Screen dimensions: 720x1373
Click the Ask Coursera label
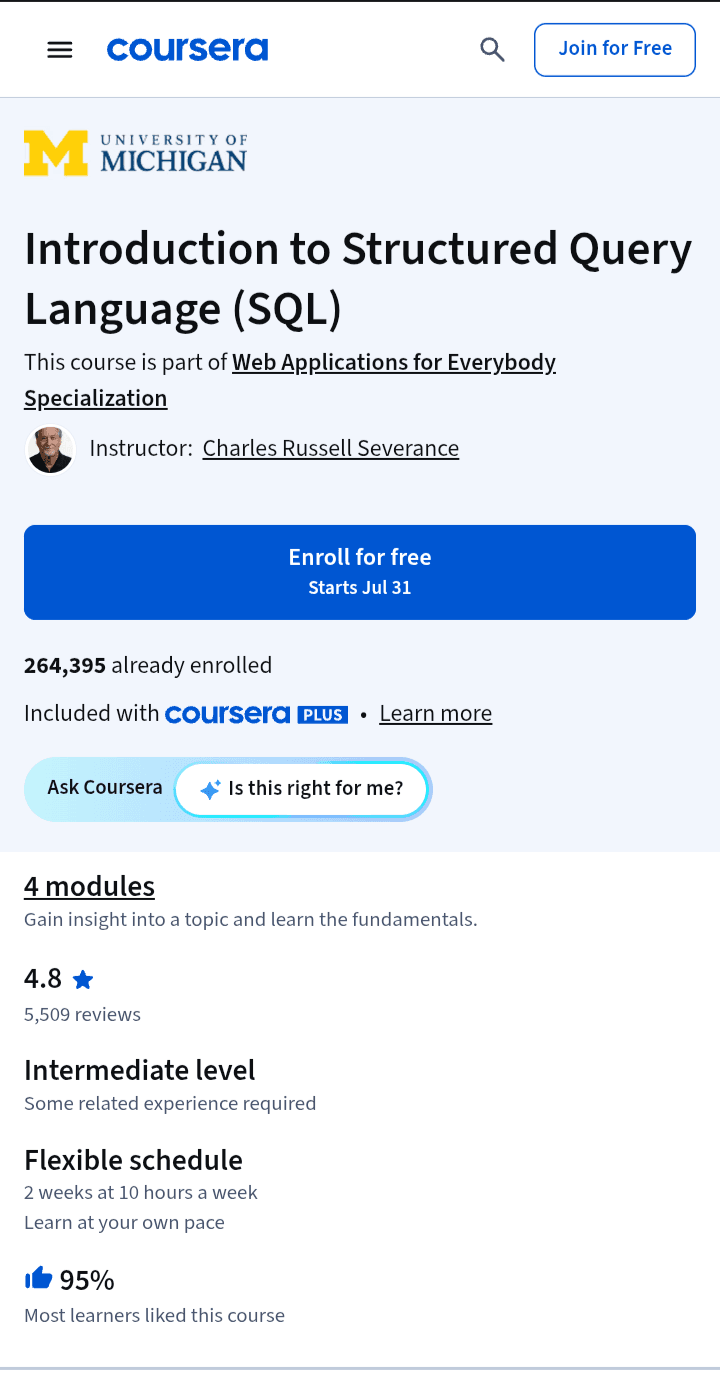105,787
